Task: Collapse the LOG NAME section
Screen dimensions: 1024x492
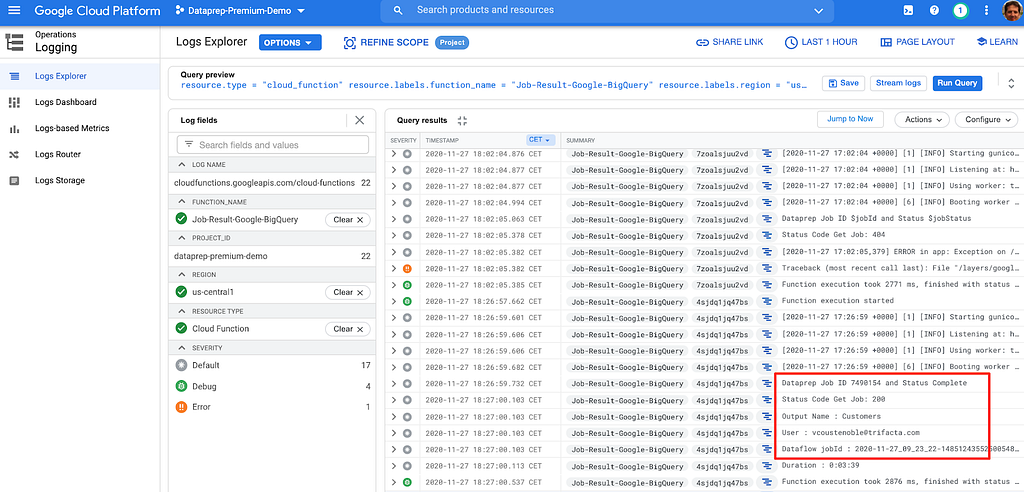Action: coord(182,165)
